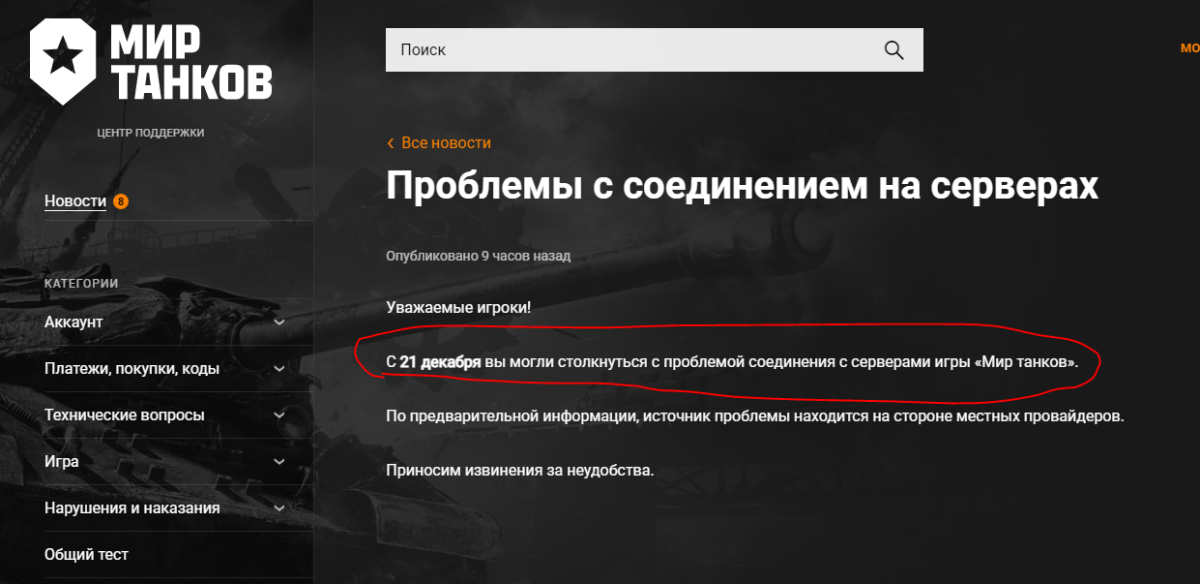Go back via Все новости link
1200x584 pixels.
(x=446, y=143)
